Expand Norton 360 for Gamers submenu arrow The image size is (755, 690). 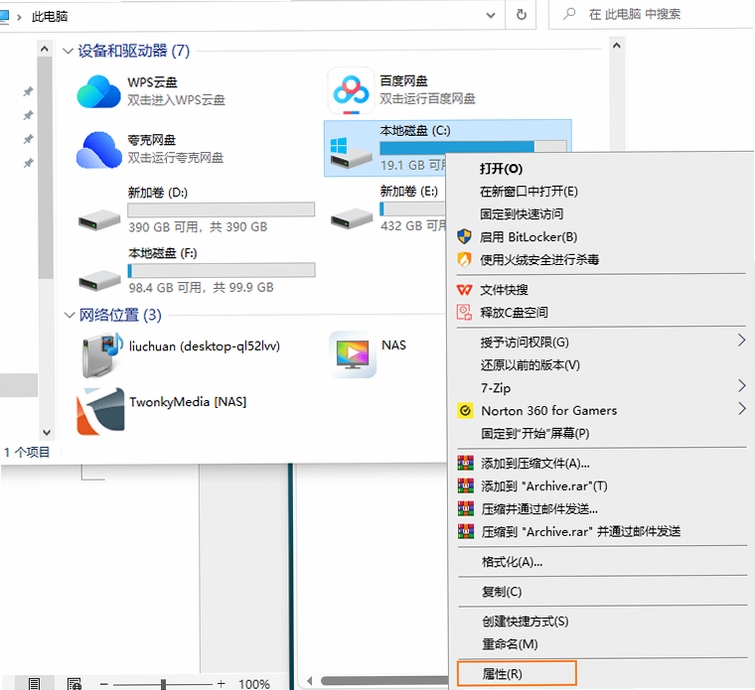(742, 409)
